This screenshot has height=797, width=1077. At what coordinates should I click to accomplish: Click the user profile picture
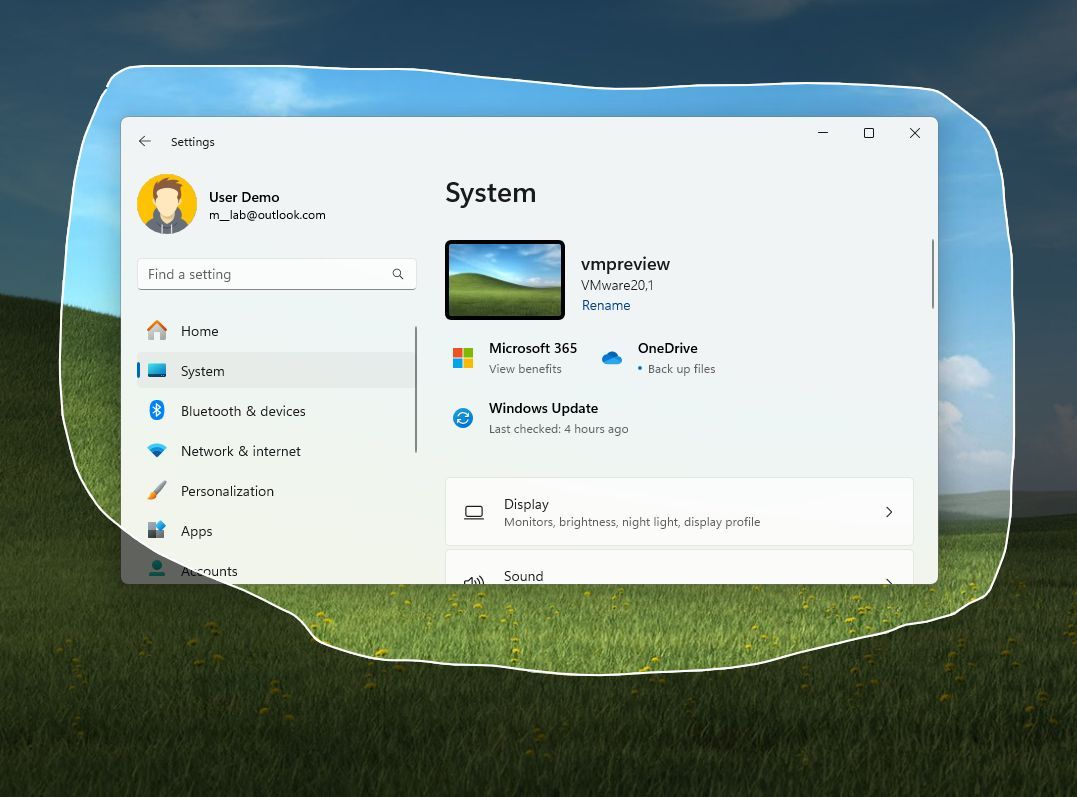pyautogui.click(x=167, y=203)
